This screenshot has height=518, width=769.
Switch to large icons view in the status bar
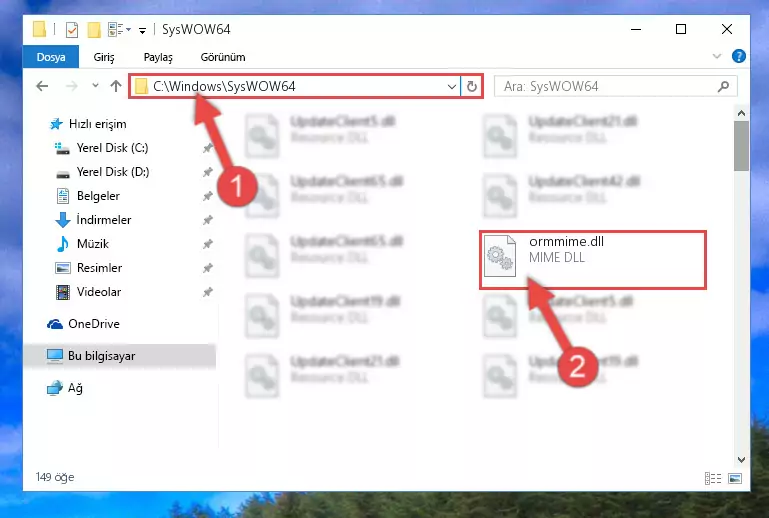(x=735, y=478)
